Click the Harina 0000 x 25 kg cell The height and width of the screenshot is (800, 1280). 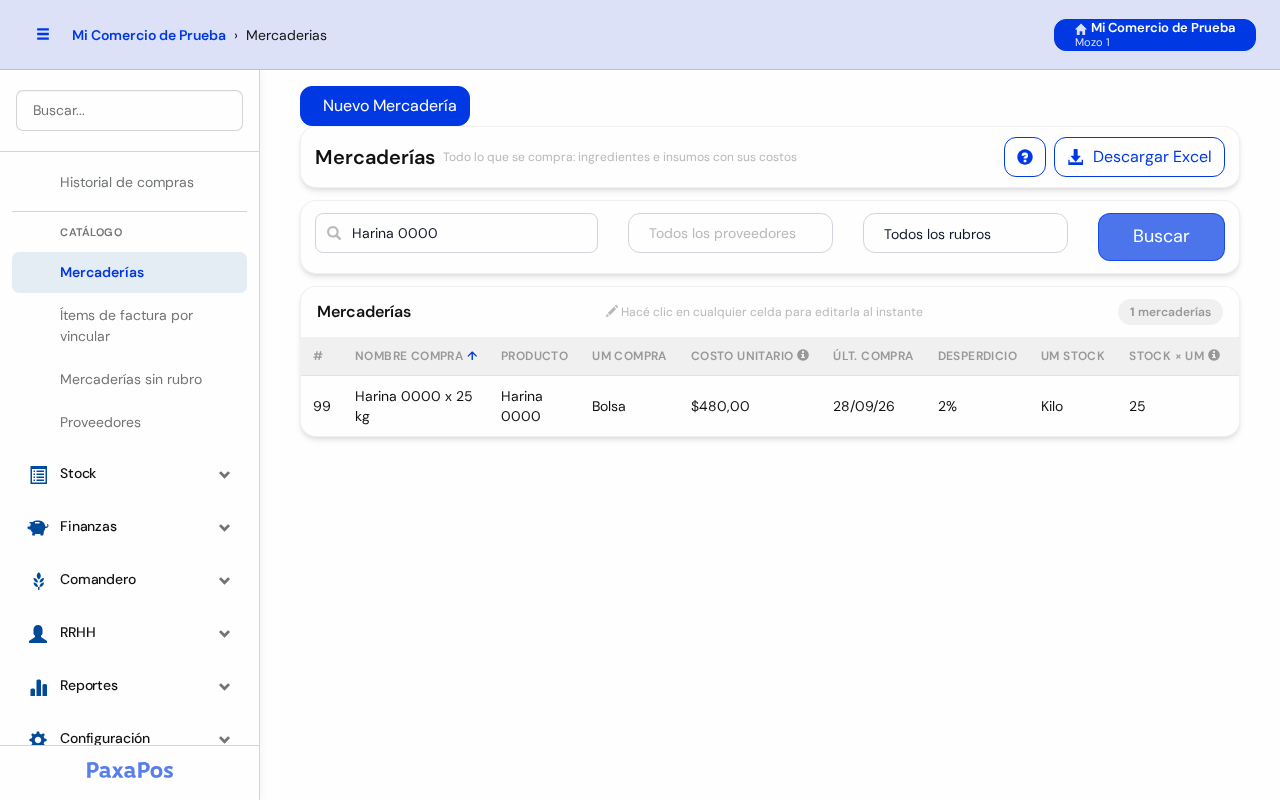pyautogui.click(x=416, y=406)
